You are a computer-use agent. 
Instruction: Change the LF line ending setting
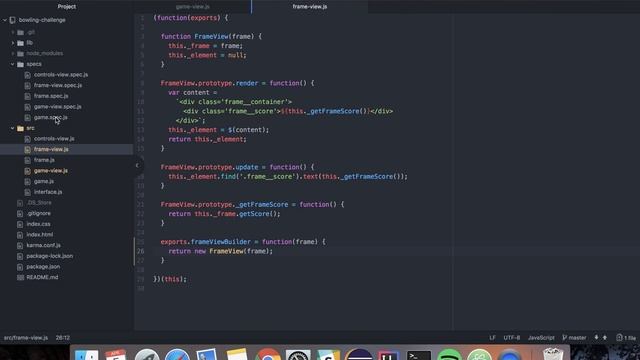tap(492, 338)
